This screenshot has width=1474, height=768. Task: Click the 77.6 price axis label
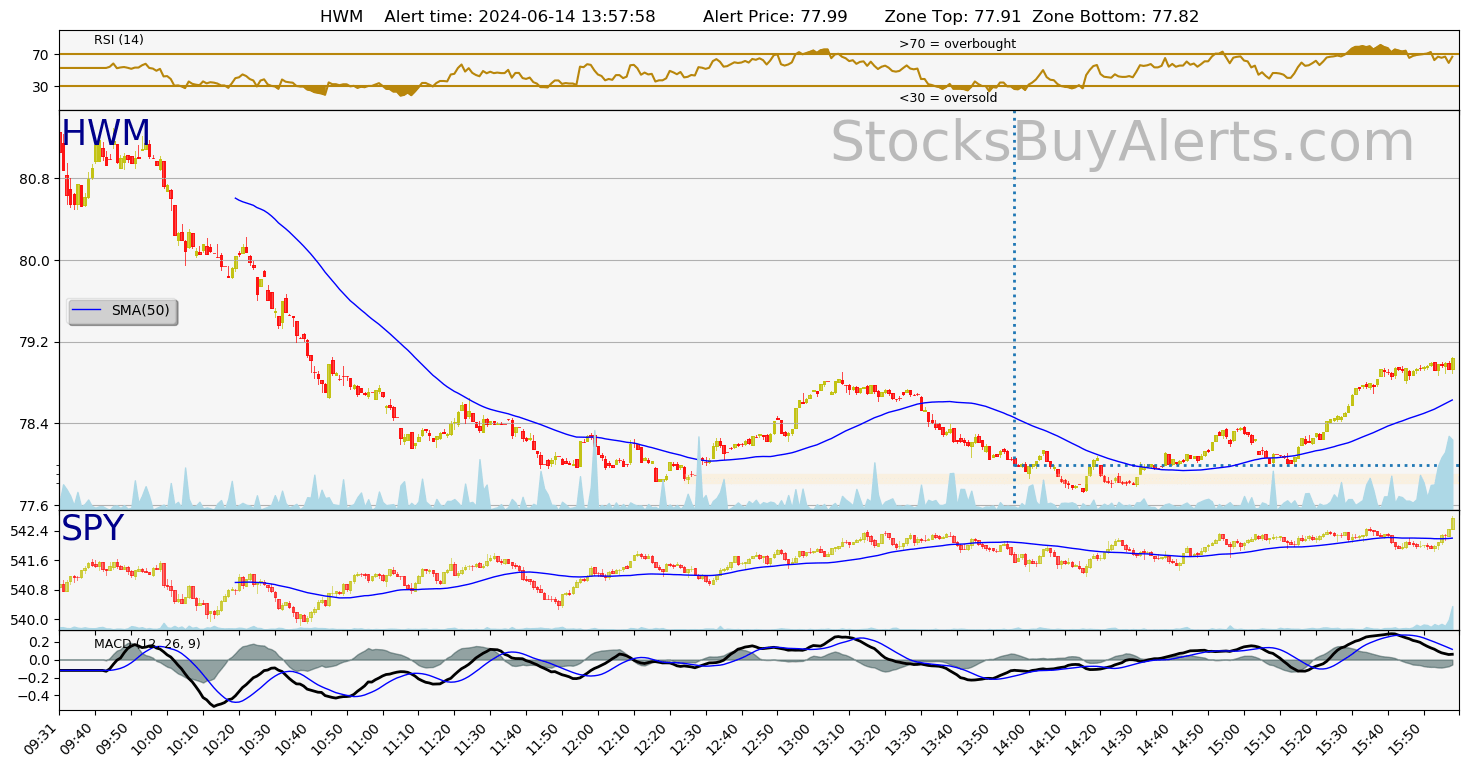pyautogui.click(x=32, y=506)
